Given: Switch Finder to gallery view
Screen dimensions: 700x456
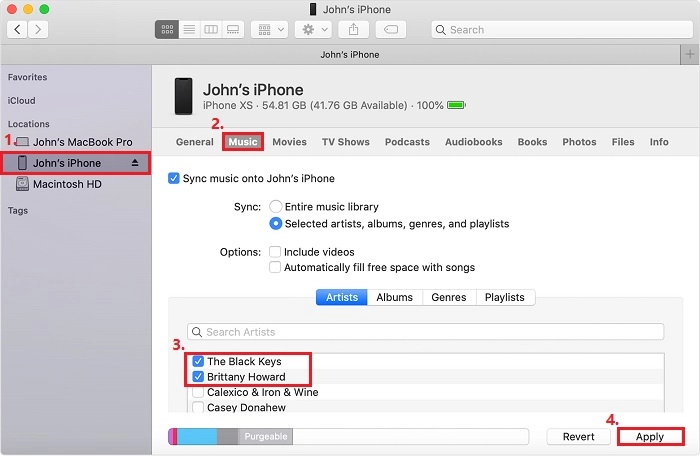Looking at the screenshot, I should [232, 30].
